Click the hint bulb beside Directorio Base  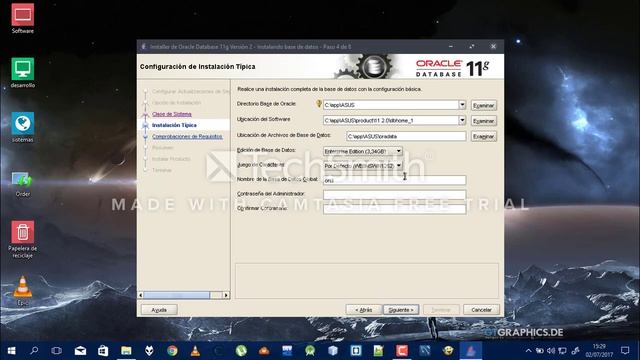pyautogui.click(x=319, y=104)
